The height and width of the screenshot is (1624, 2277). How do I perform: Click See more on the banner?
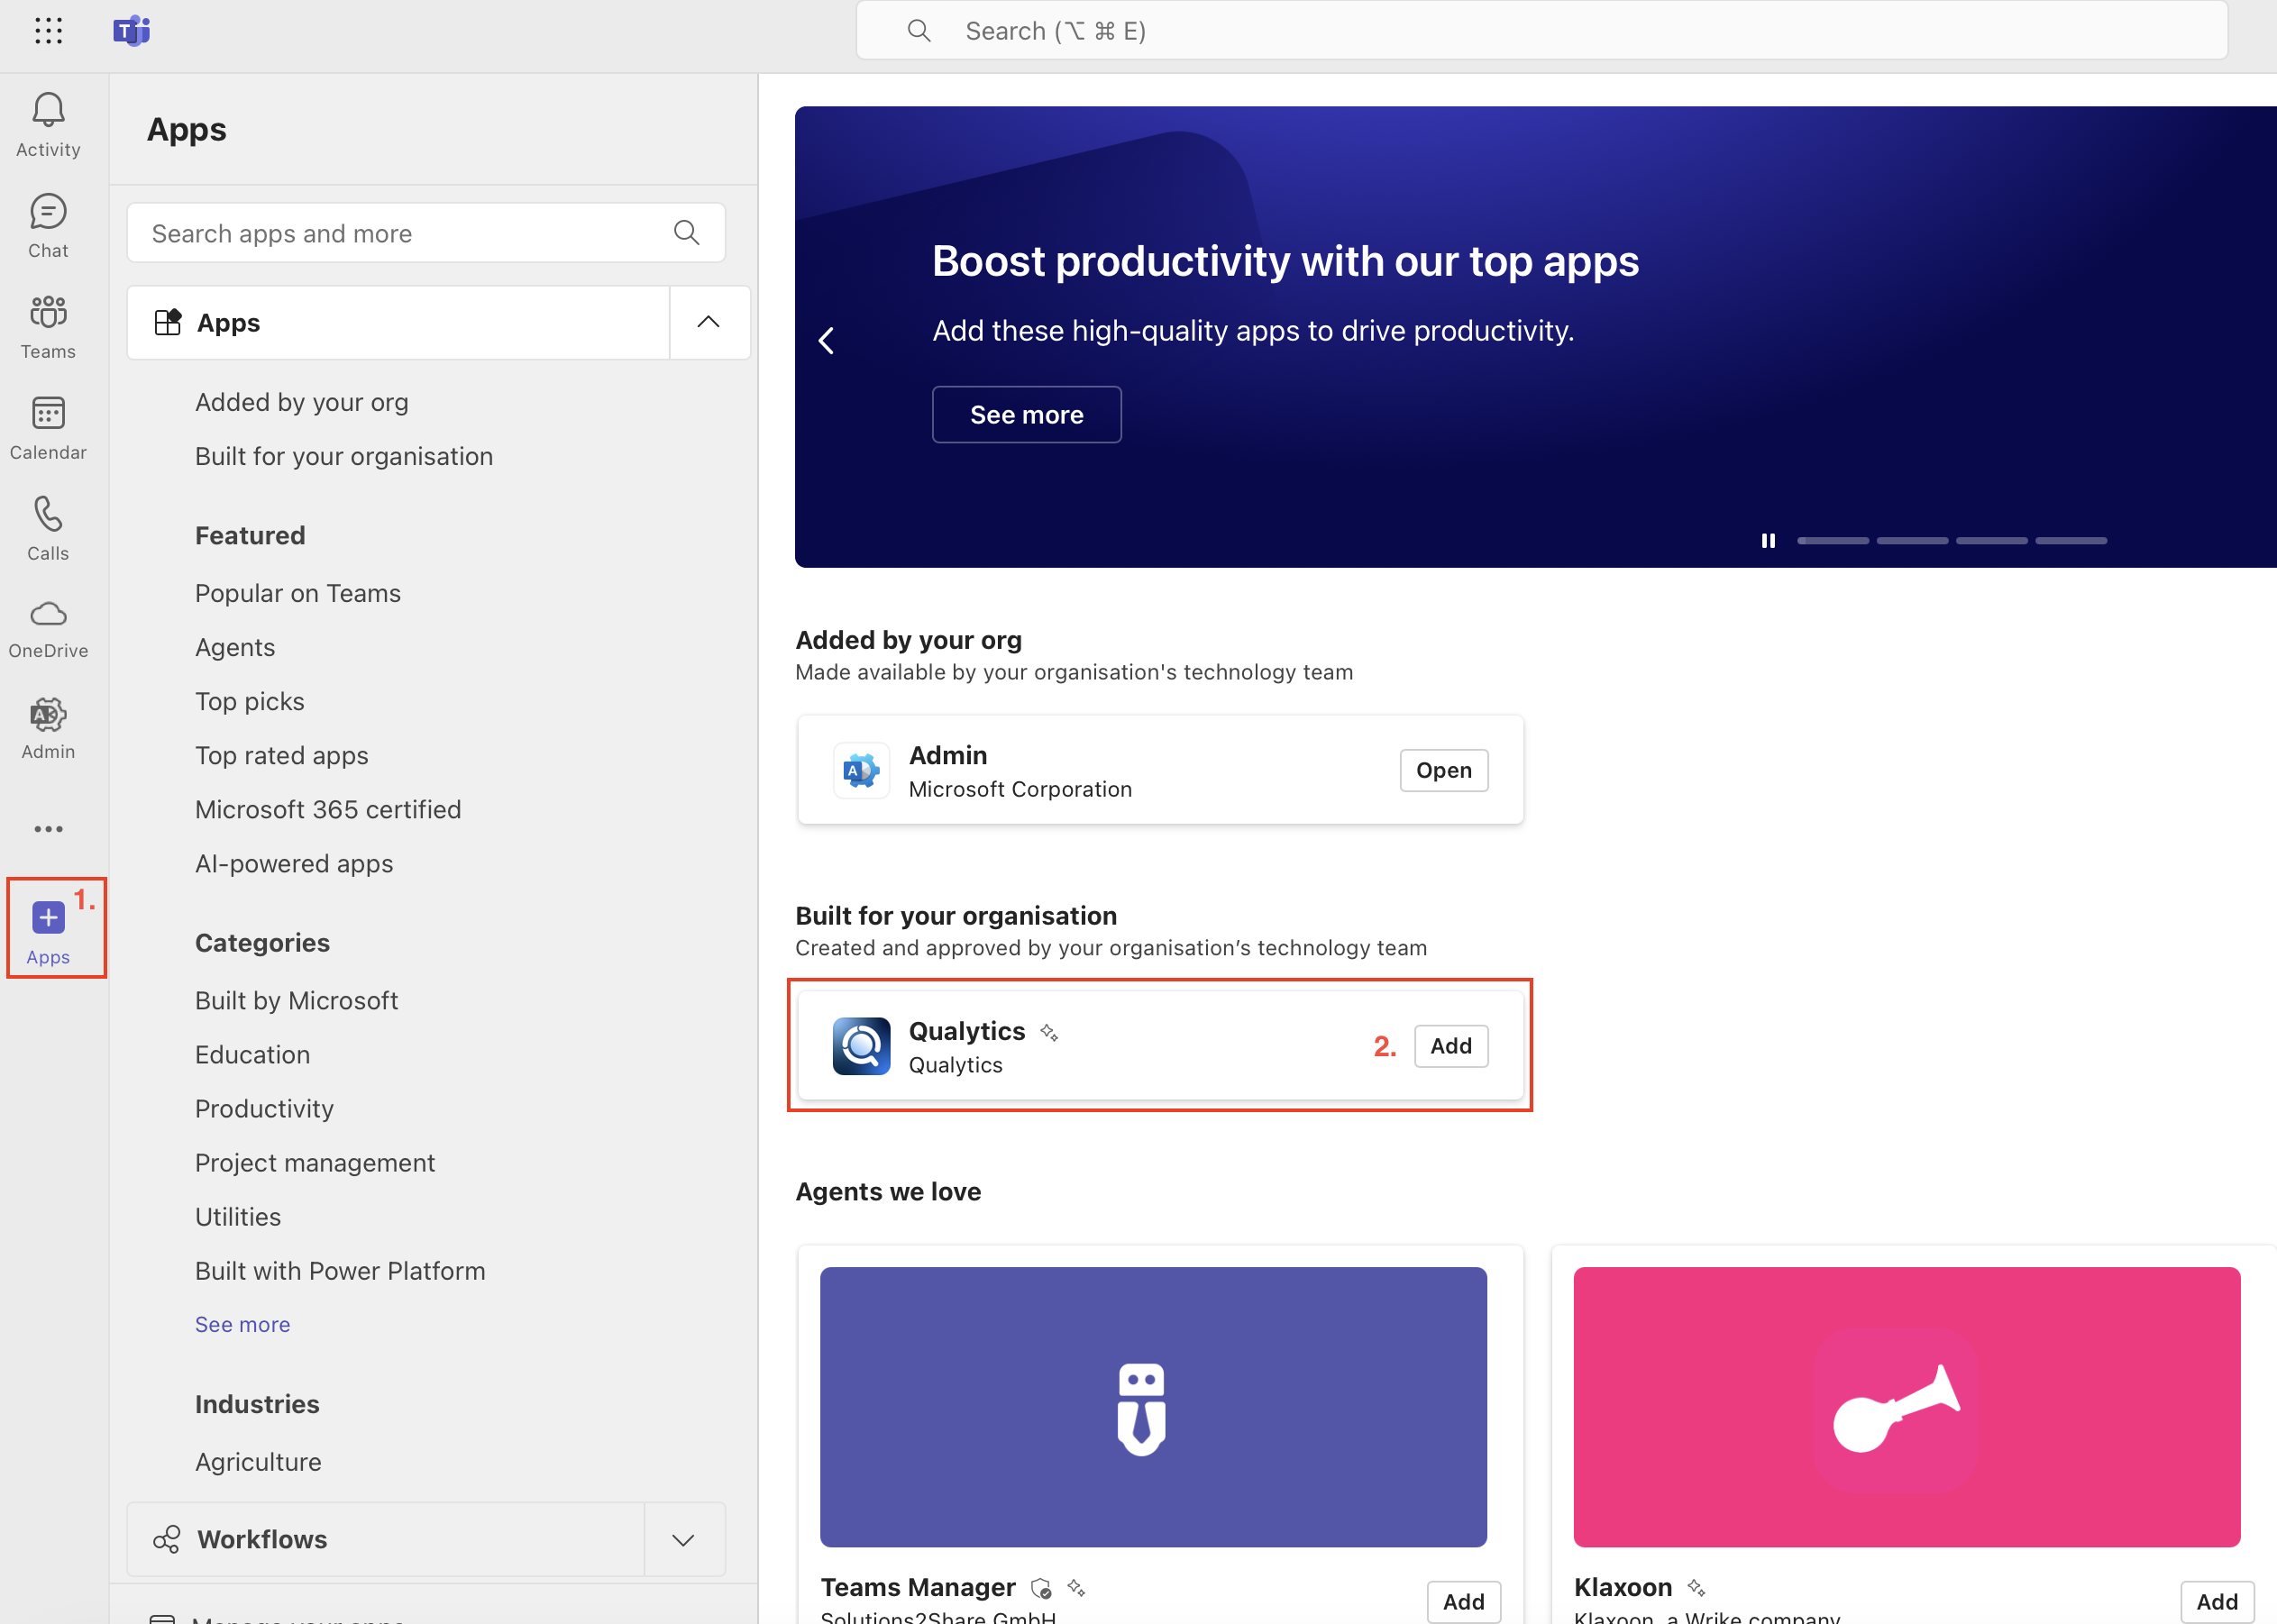1026,414
